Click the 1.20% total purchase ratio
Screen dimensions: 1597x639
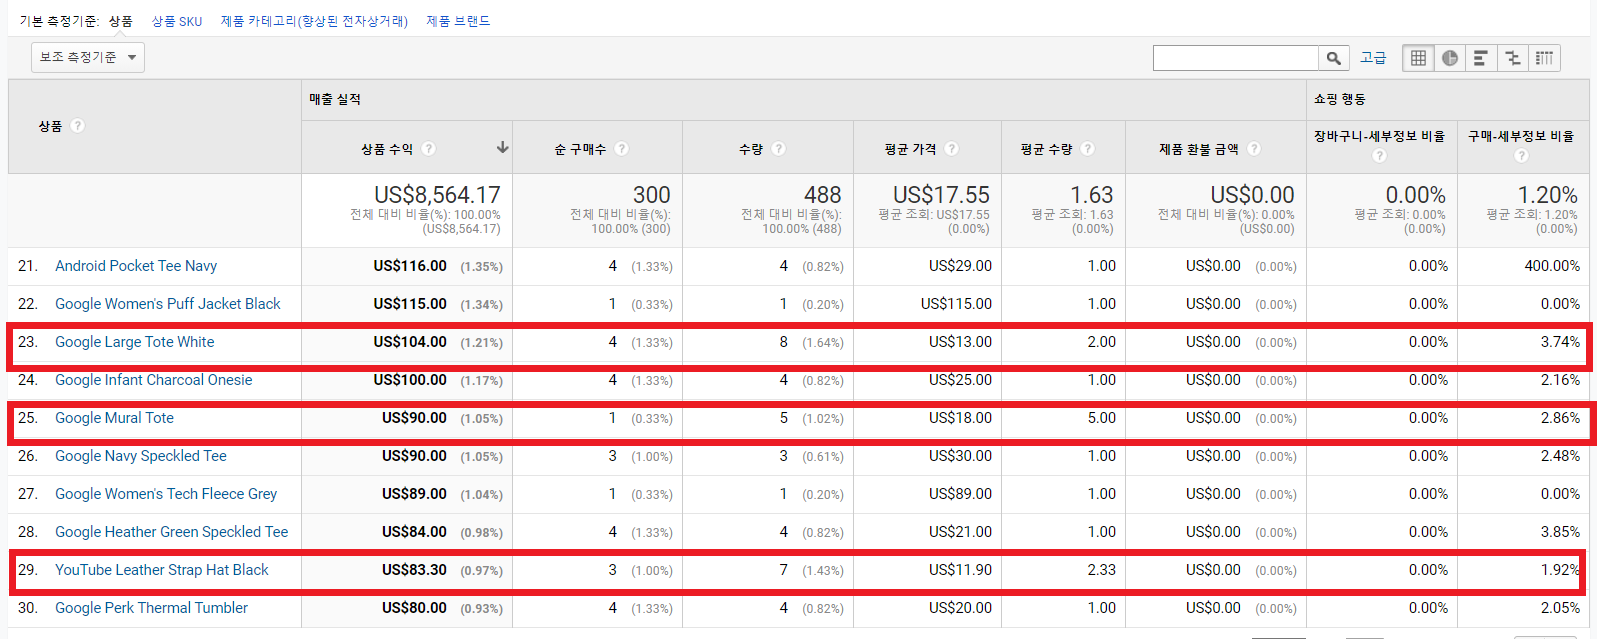(1547, 195)
